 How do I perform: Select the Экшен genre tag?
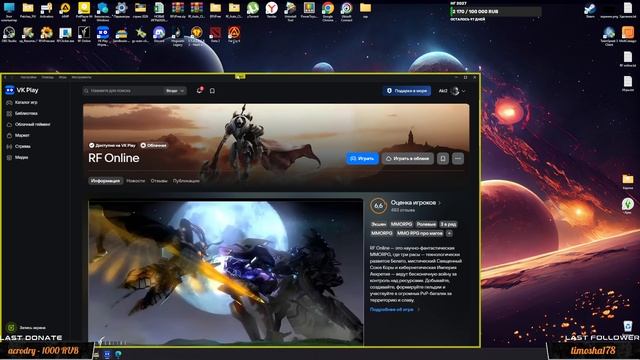coord(378,224)
